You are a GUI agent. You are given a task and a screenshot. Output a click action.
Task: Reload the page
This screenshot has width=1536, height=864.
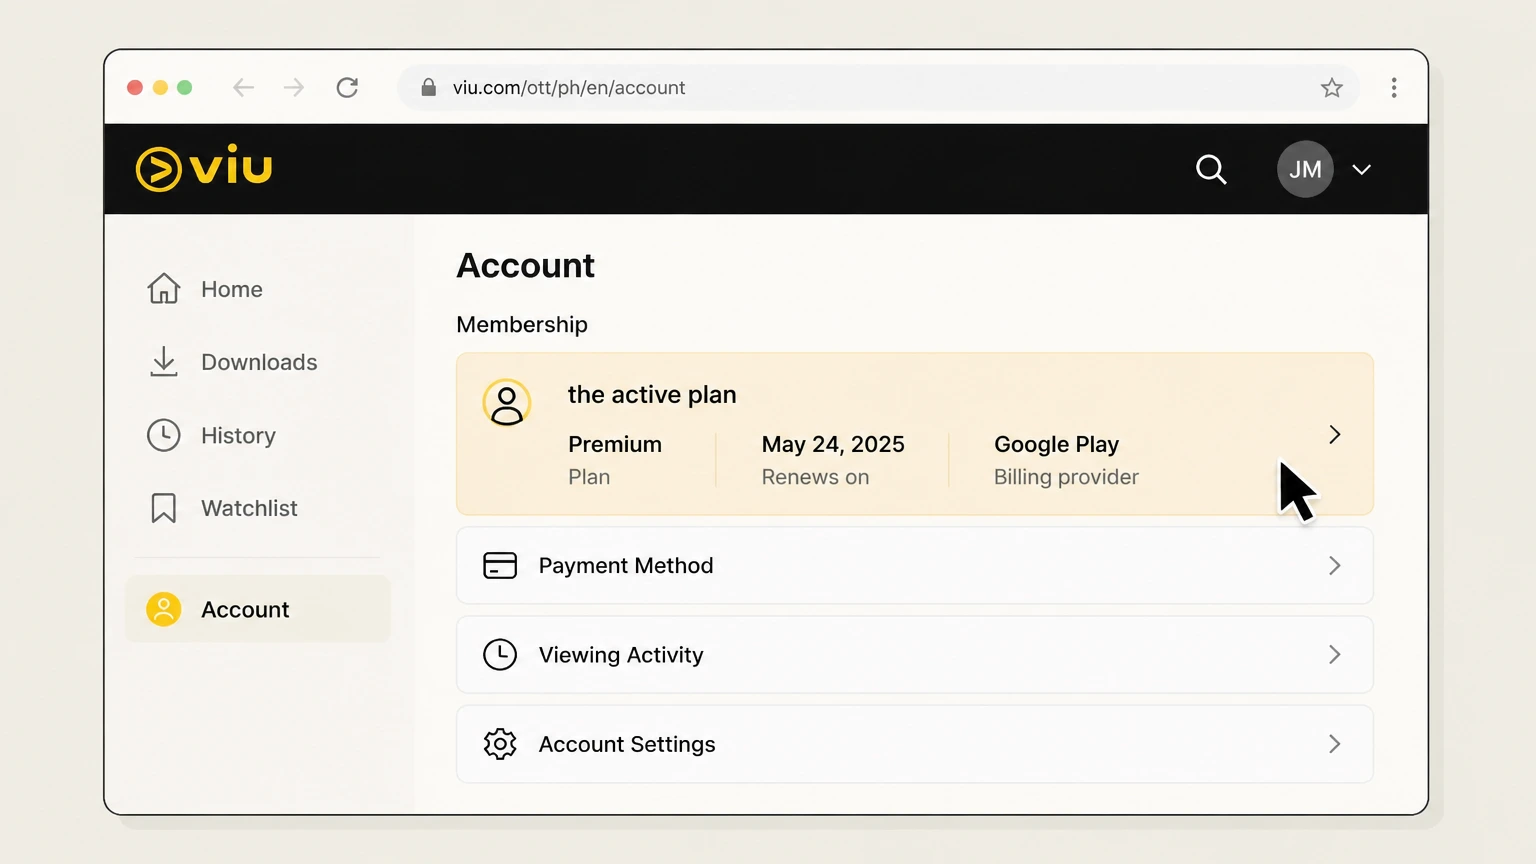point(347,88)
